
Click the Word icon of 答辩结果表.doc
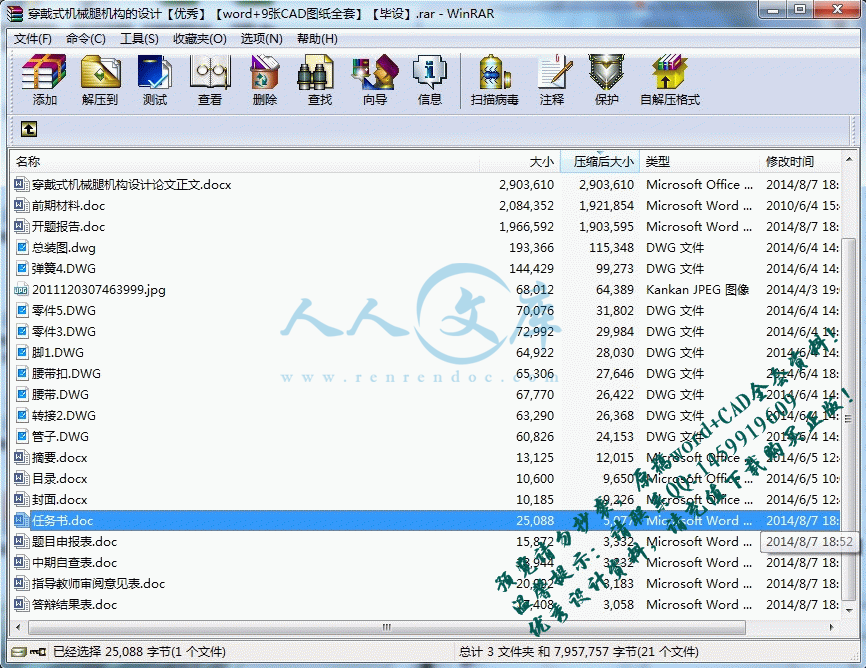pos(21,604)
